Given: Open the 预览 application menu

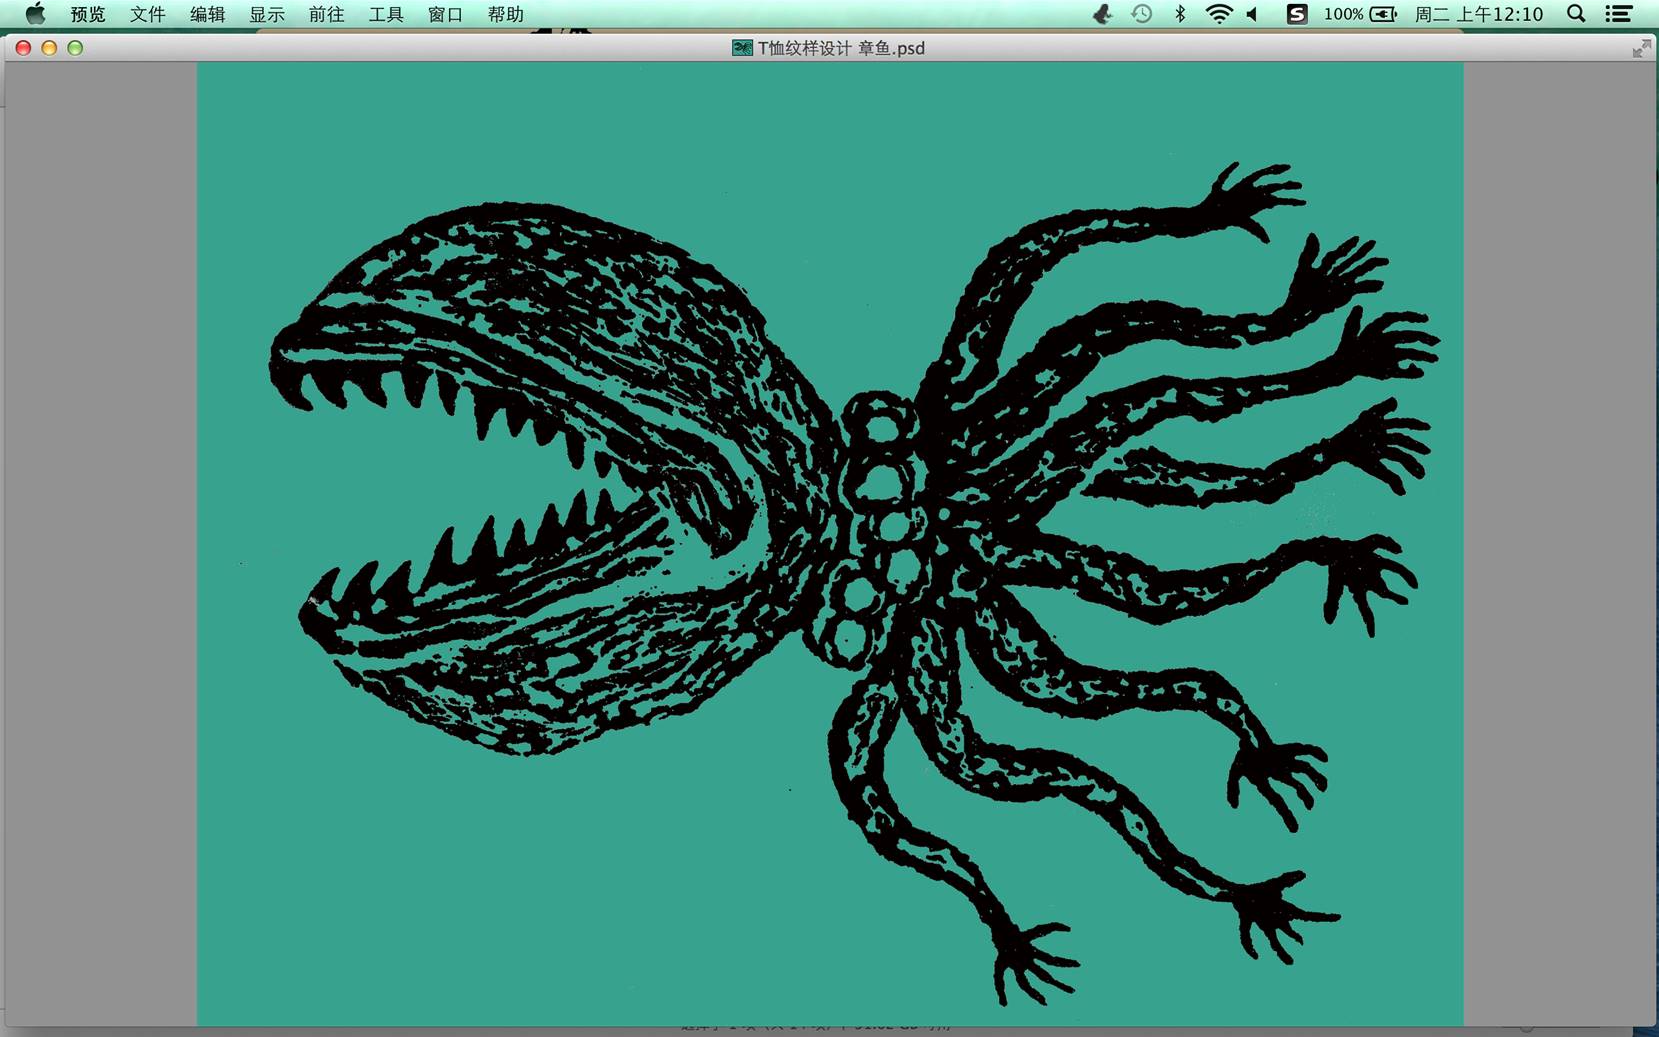Looking at the screenshot, I should (x=87, y=14).
